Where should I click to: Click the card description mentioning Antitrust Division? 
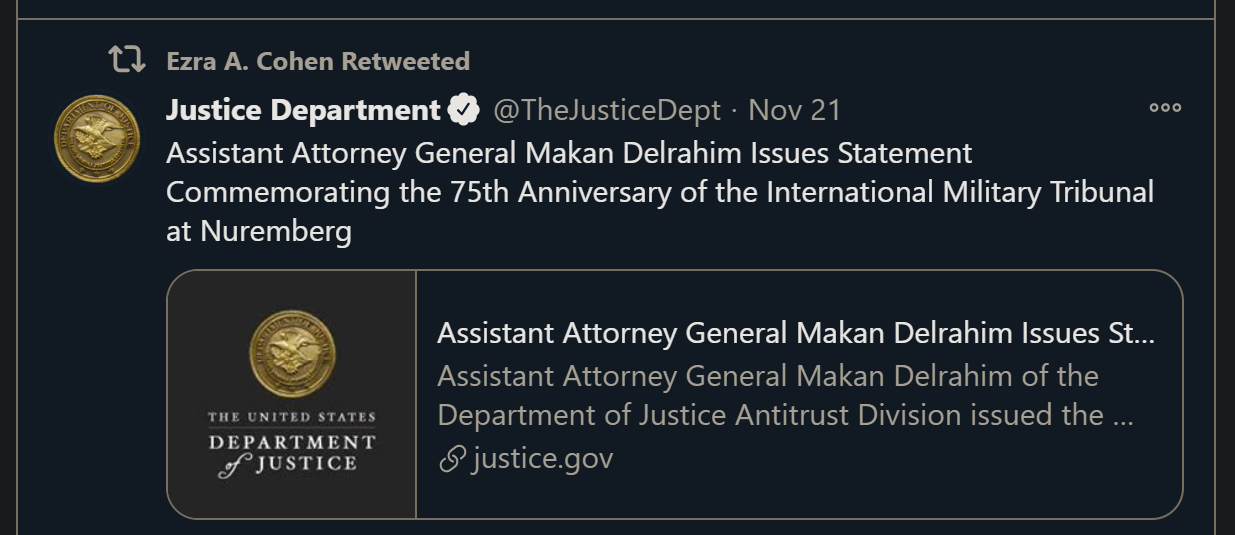click(x=785, y=395)
